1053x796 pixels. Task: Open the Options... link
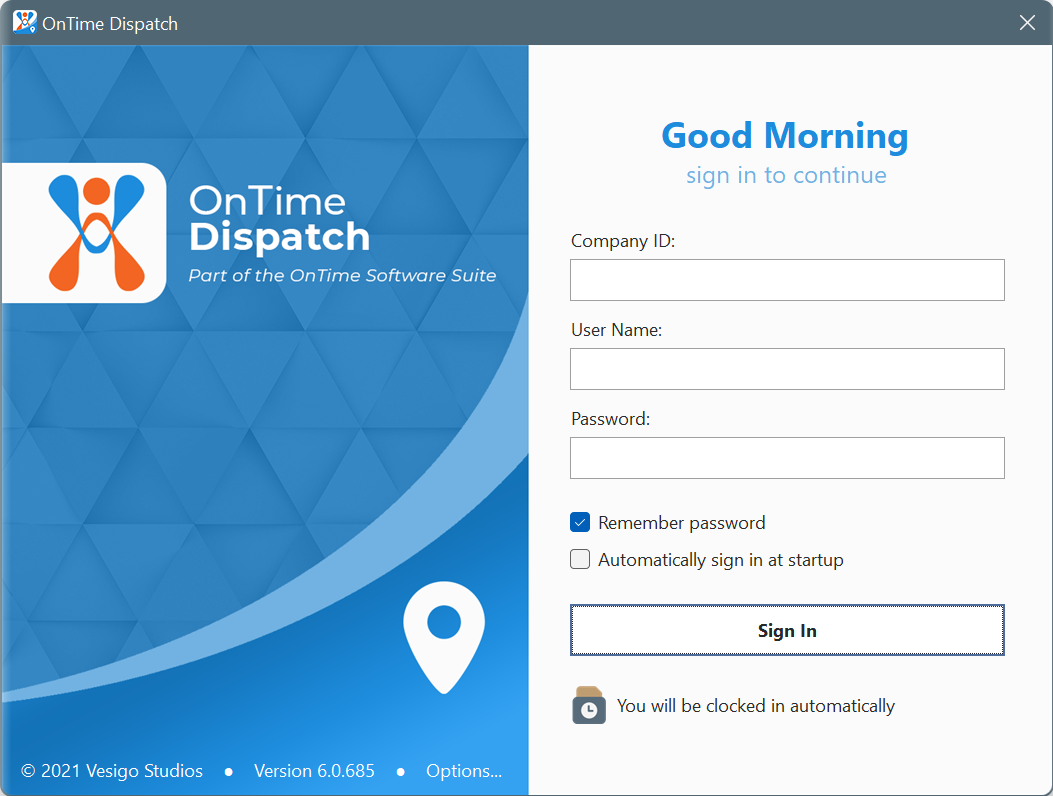(x=464, y=770)
